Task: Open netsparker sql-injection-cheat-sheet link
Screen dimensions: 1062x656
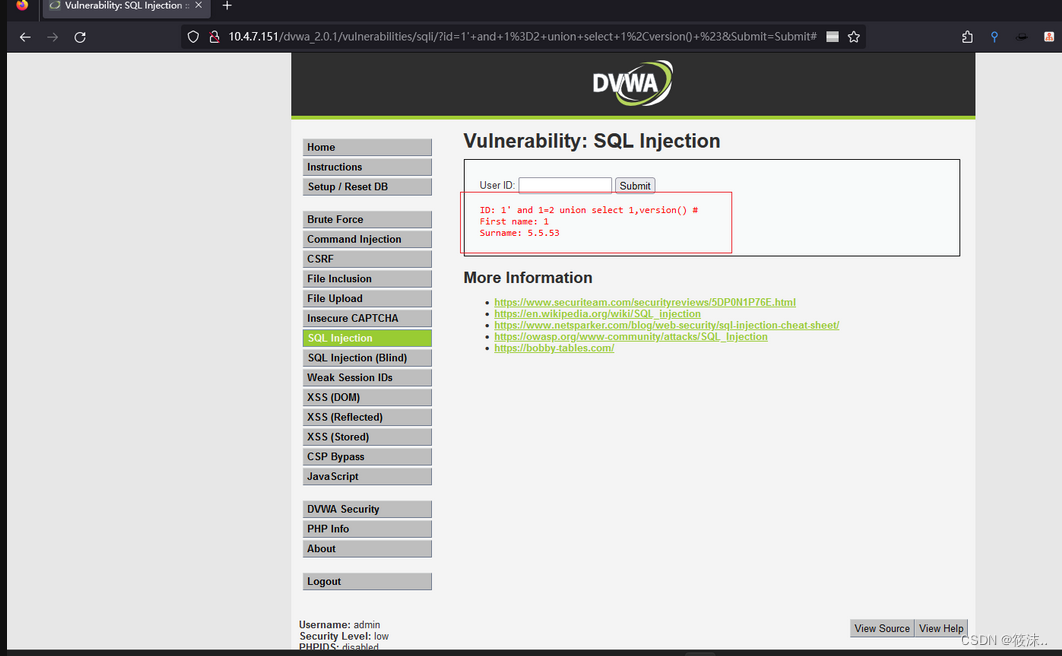Action: tap(666, 325)
